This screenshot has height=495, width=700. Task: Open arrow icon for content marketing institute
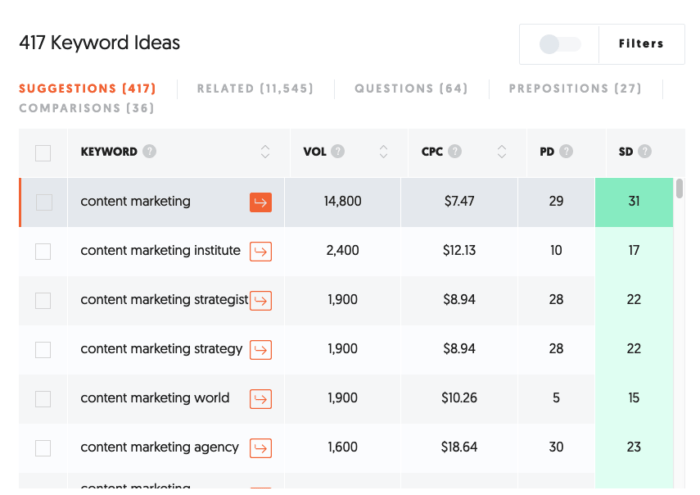click(261, 251)
